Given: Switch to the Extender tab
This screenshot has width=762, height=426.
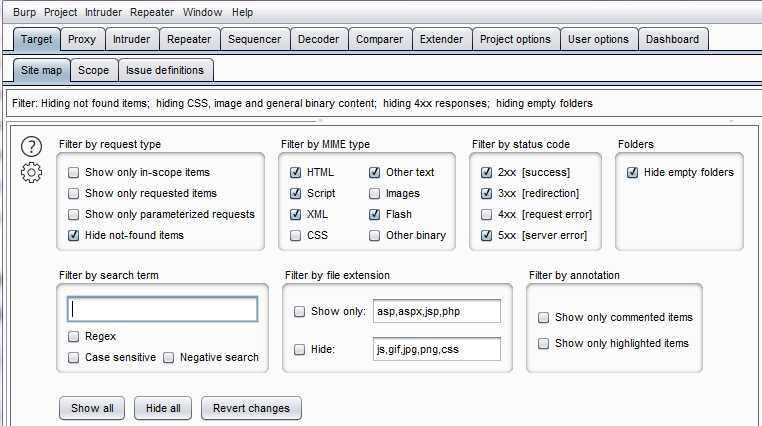Looking at the screenshot, I should 441,39.
